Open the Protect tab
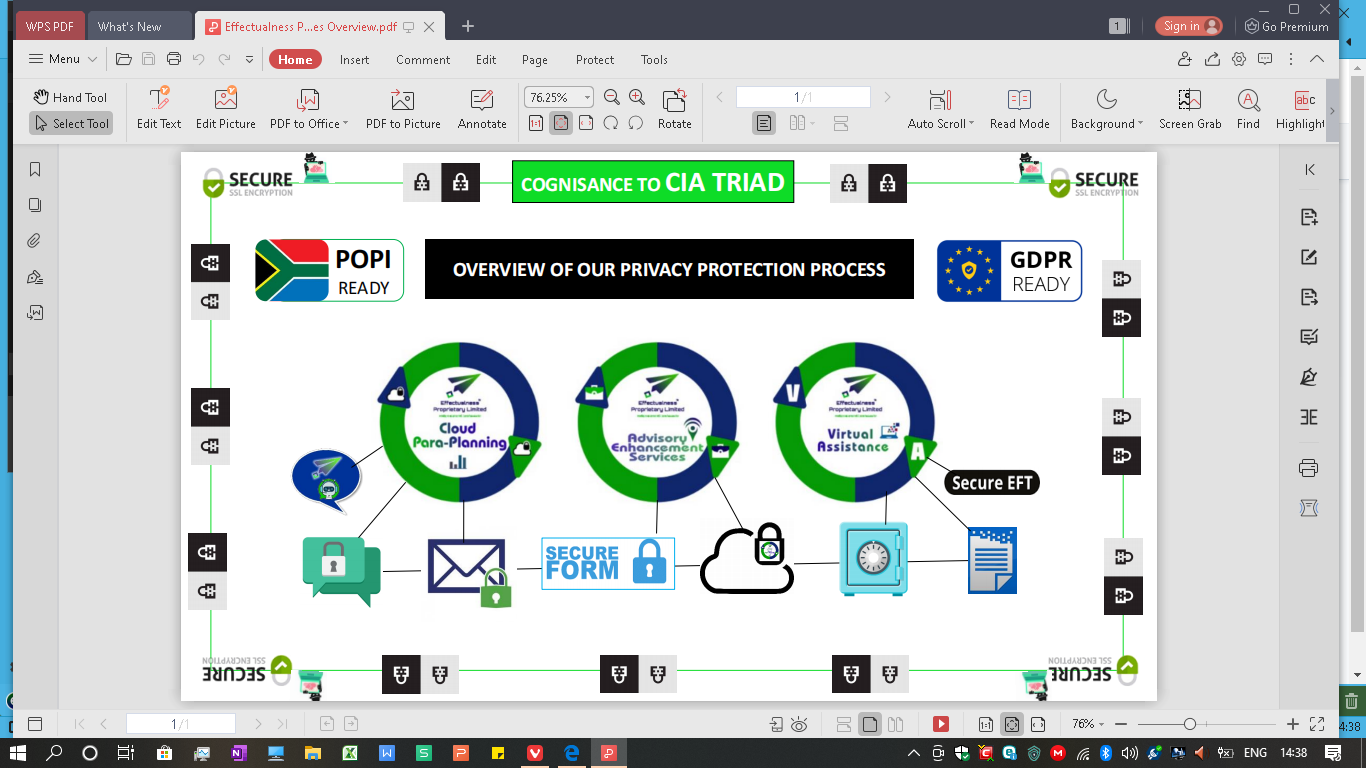The width and height of the screenshot is (1366, 768). pyautogui.click(x=595, y=59)
